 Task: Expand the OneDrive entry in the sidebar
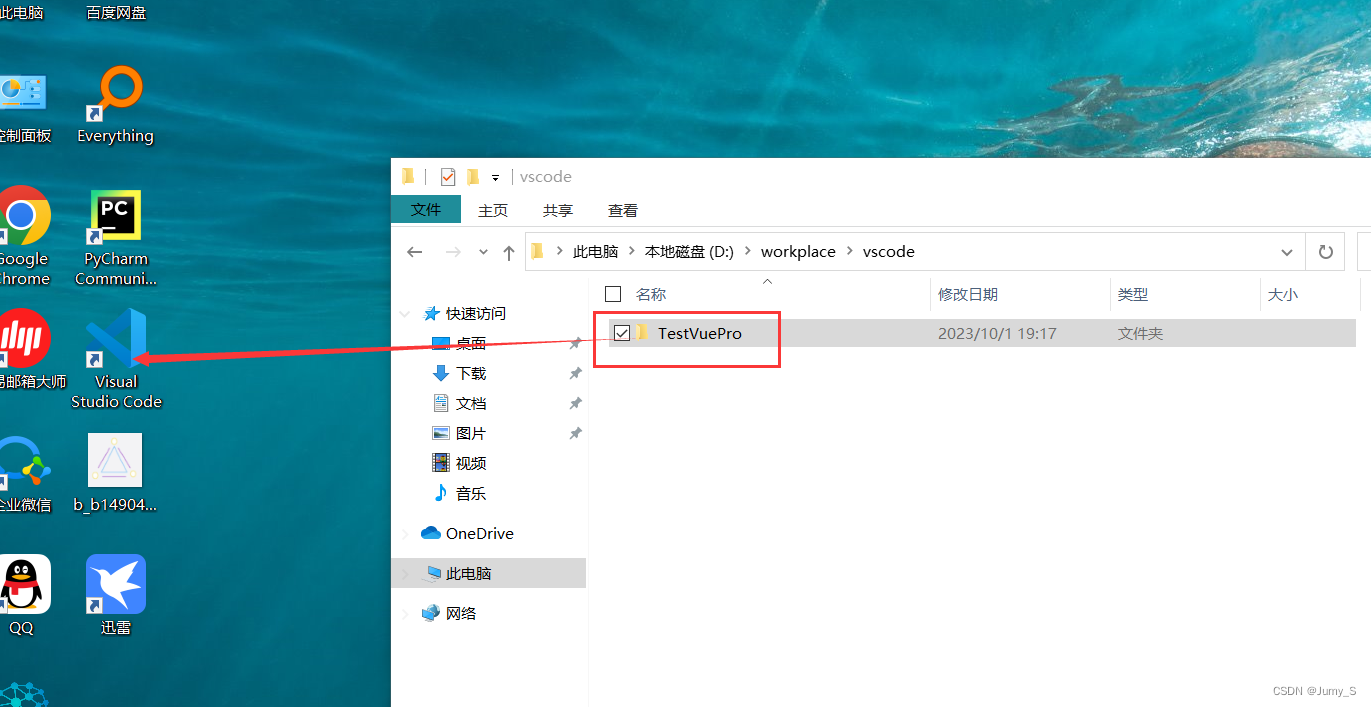(404, 533)
